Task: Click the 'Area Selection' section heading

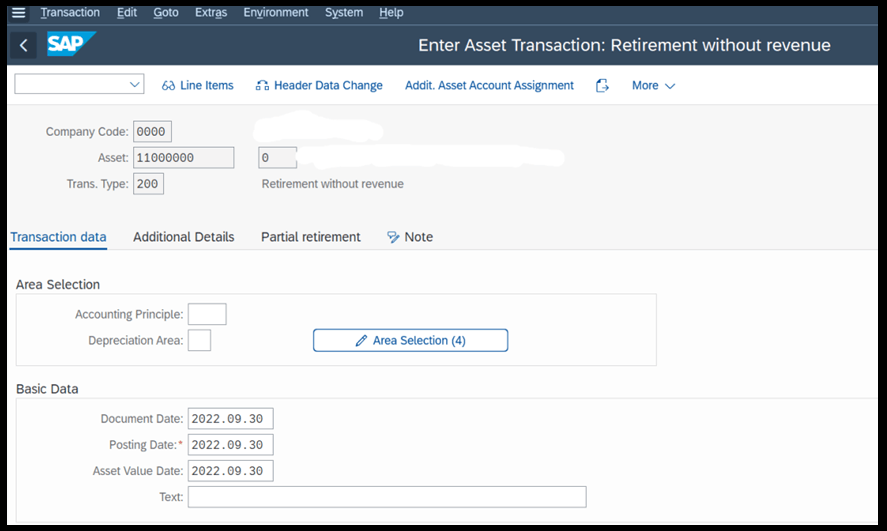Action: (58, 284)
